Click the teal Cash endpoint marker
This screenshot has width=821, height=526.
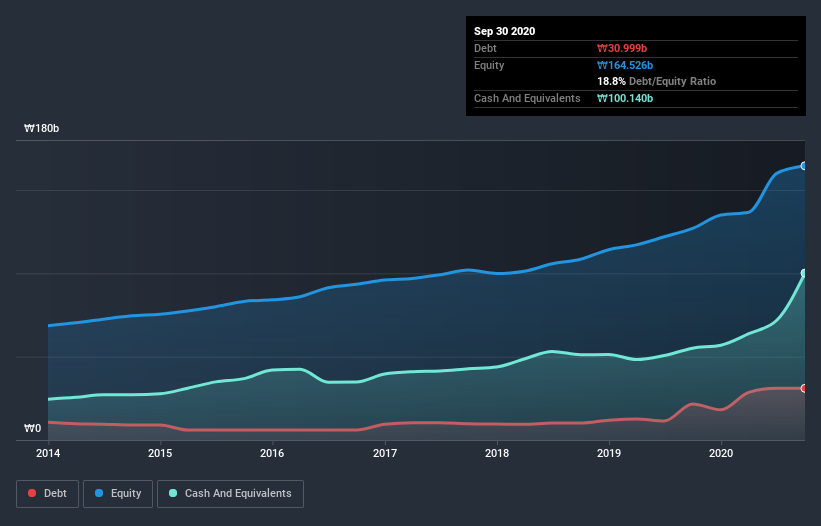(804, 273)
